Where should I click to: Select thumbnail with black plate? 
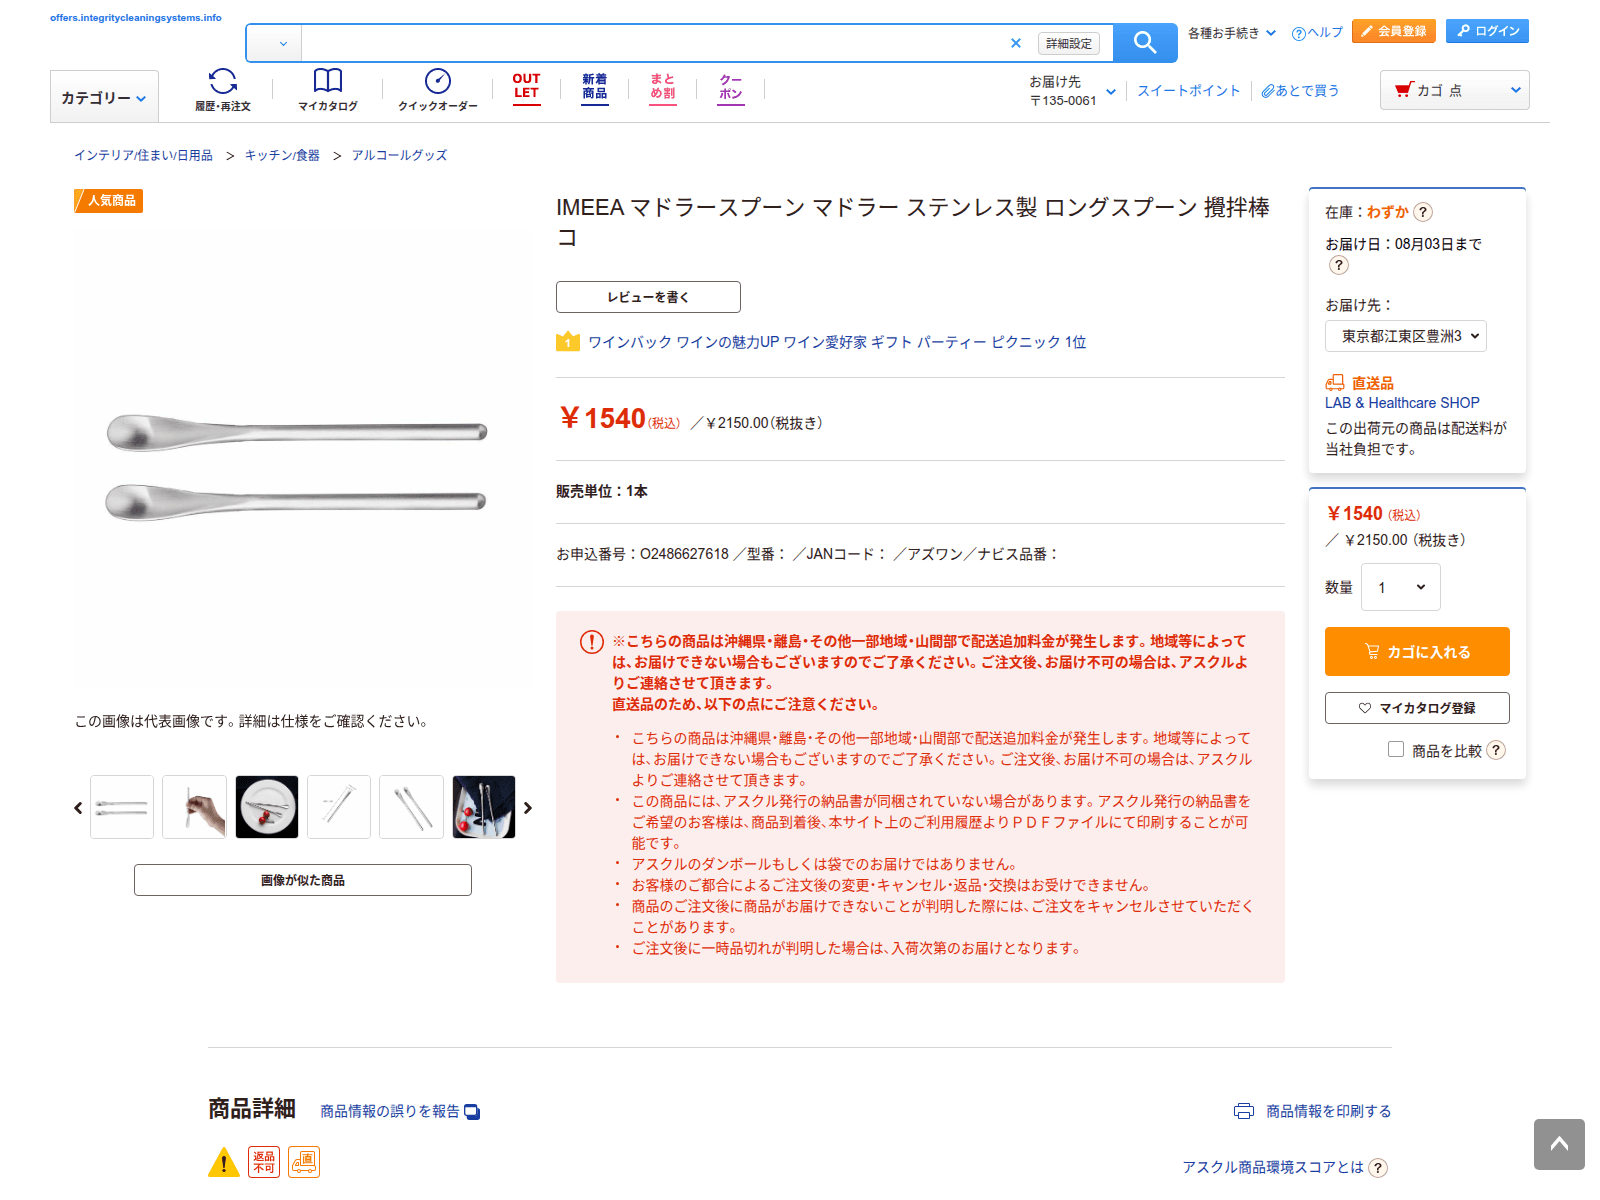click(x=267, y=807)
